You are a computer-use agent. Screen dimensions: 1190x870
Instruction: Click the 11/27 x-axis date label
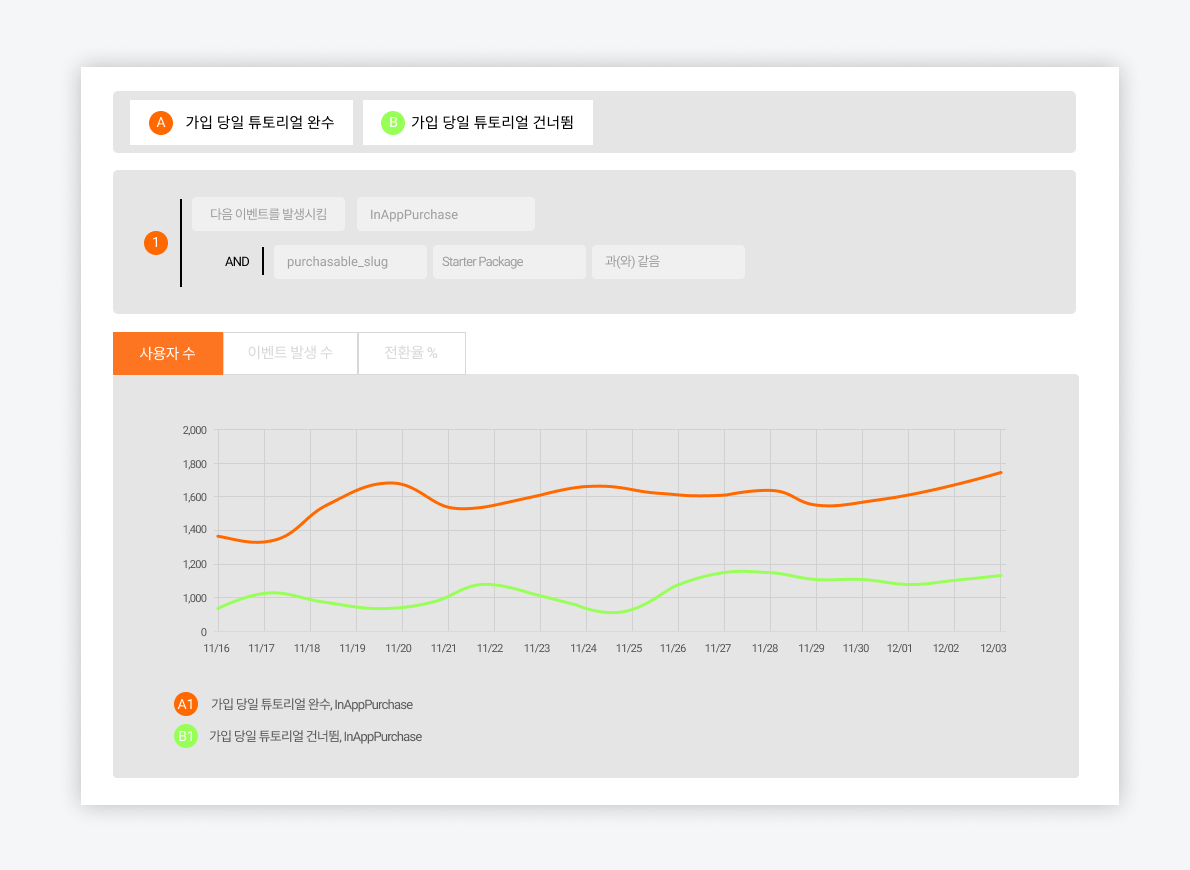tap(718, 648)
